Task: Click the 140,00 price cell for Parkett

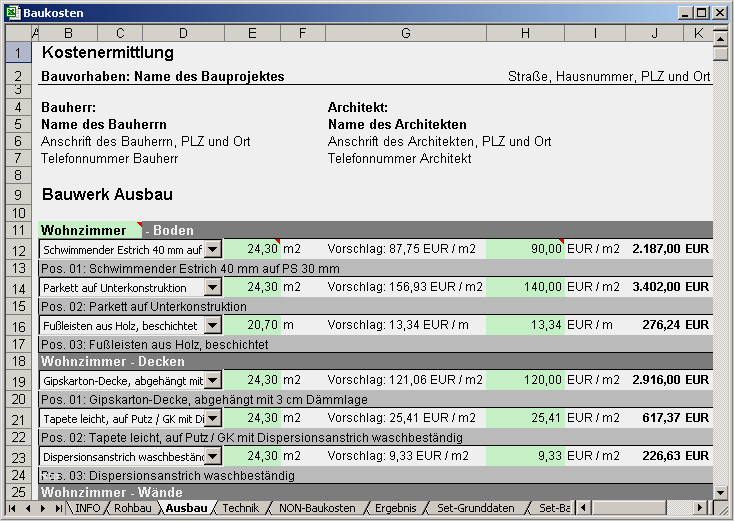Action: click(x=525, y=287)
